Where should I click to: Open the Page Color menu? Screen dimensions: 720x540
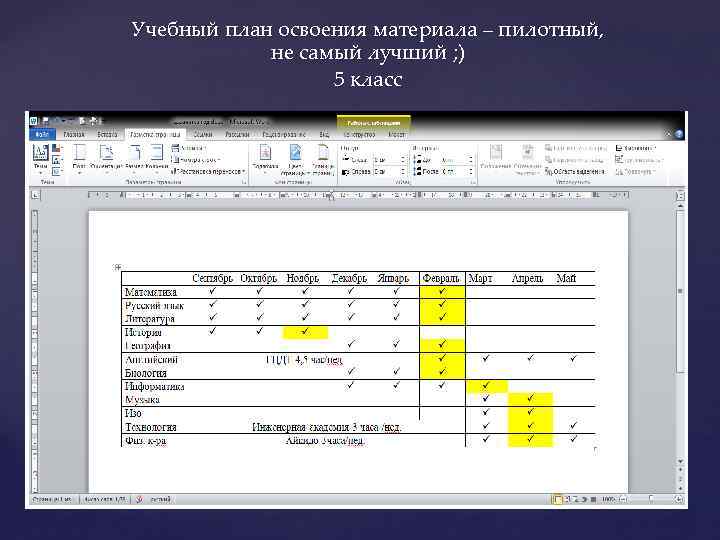[295, 158]
